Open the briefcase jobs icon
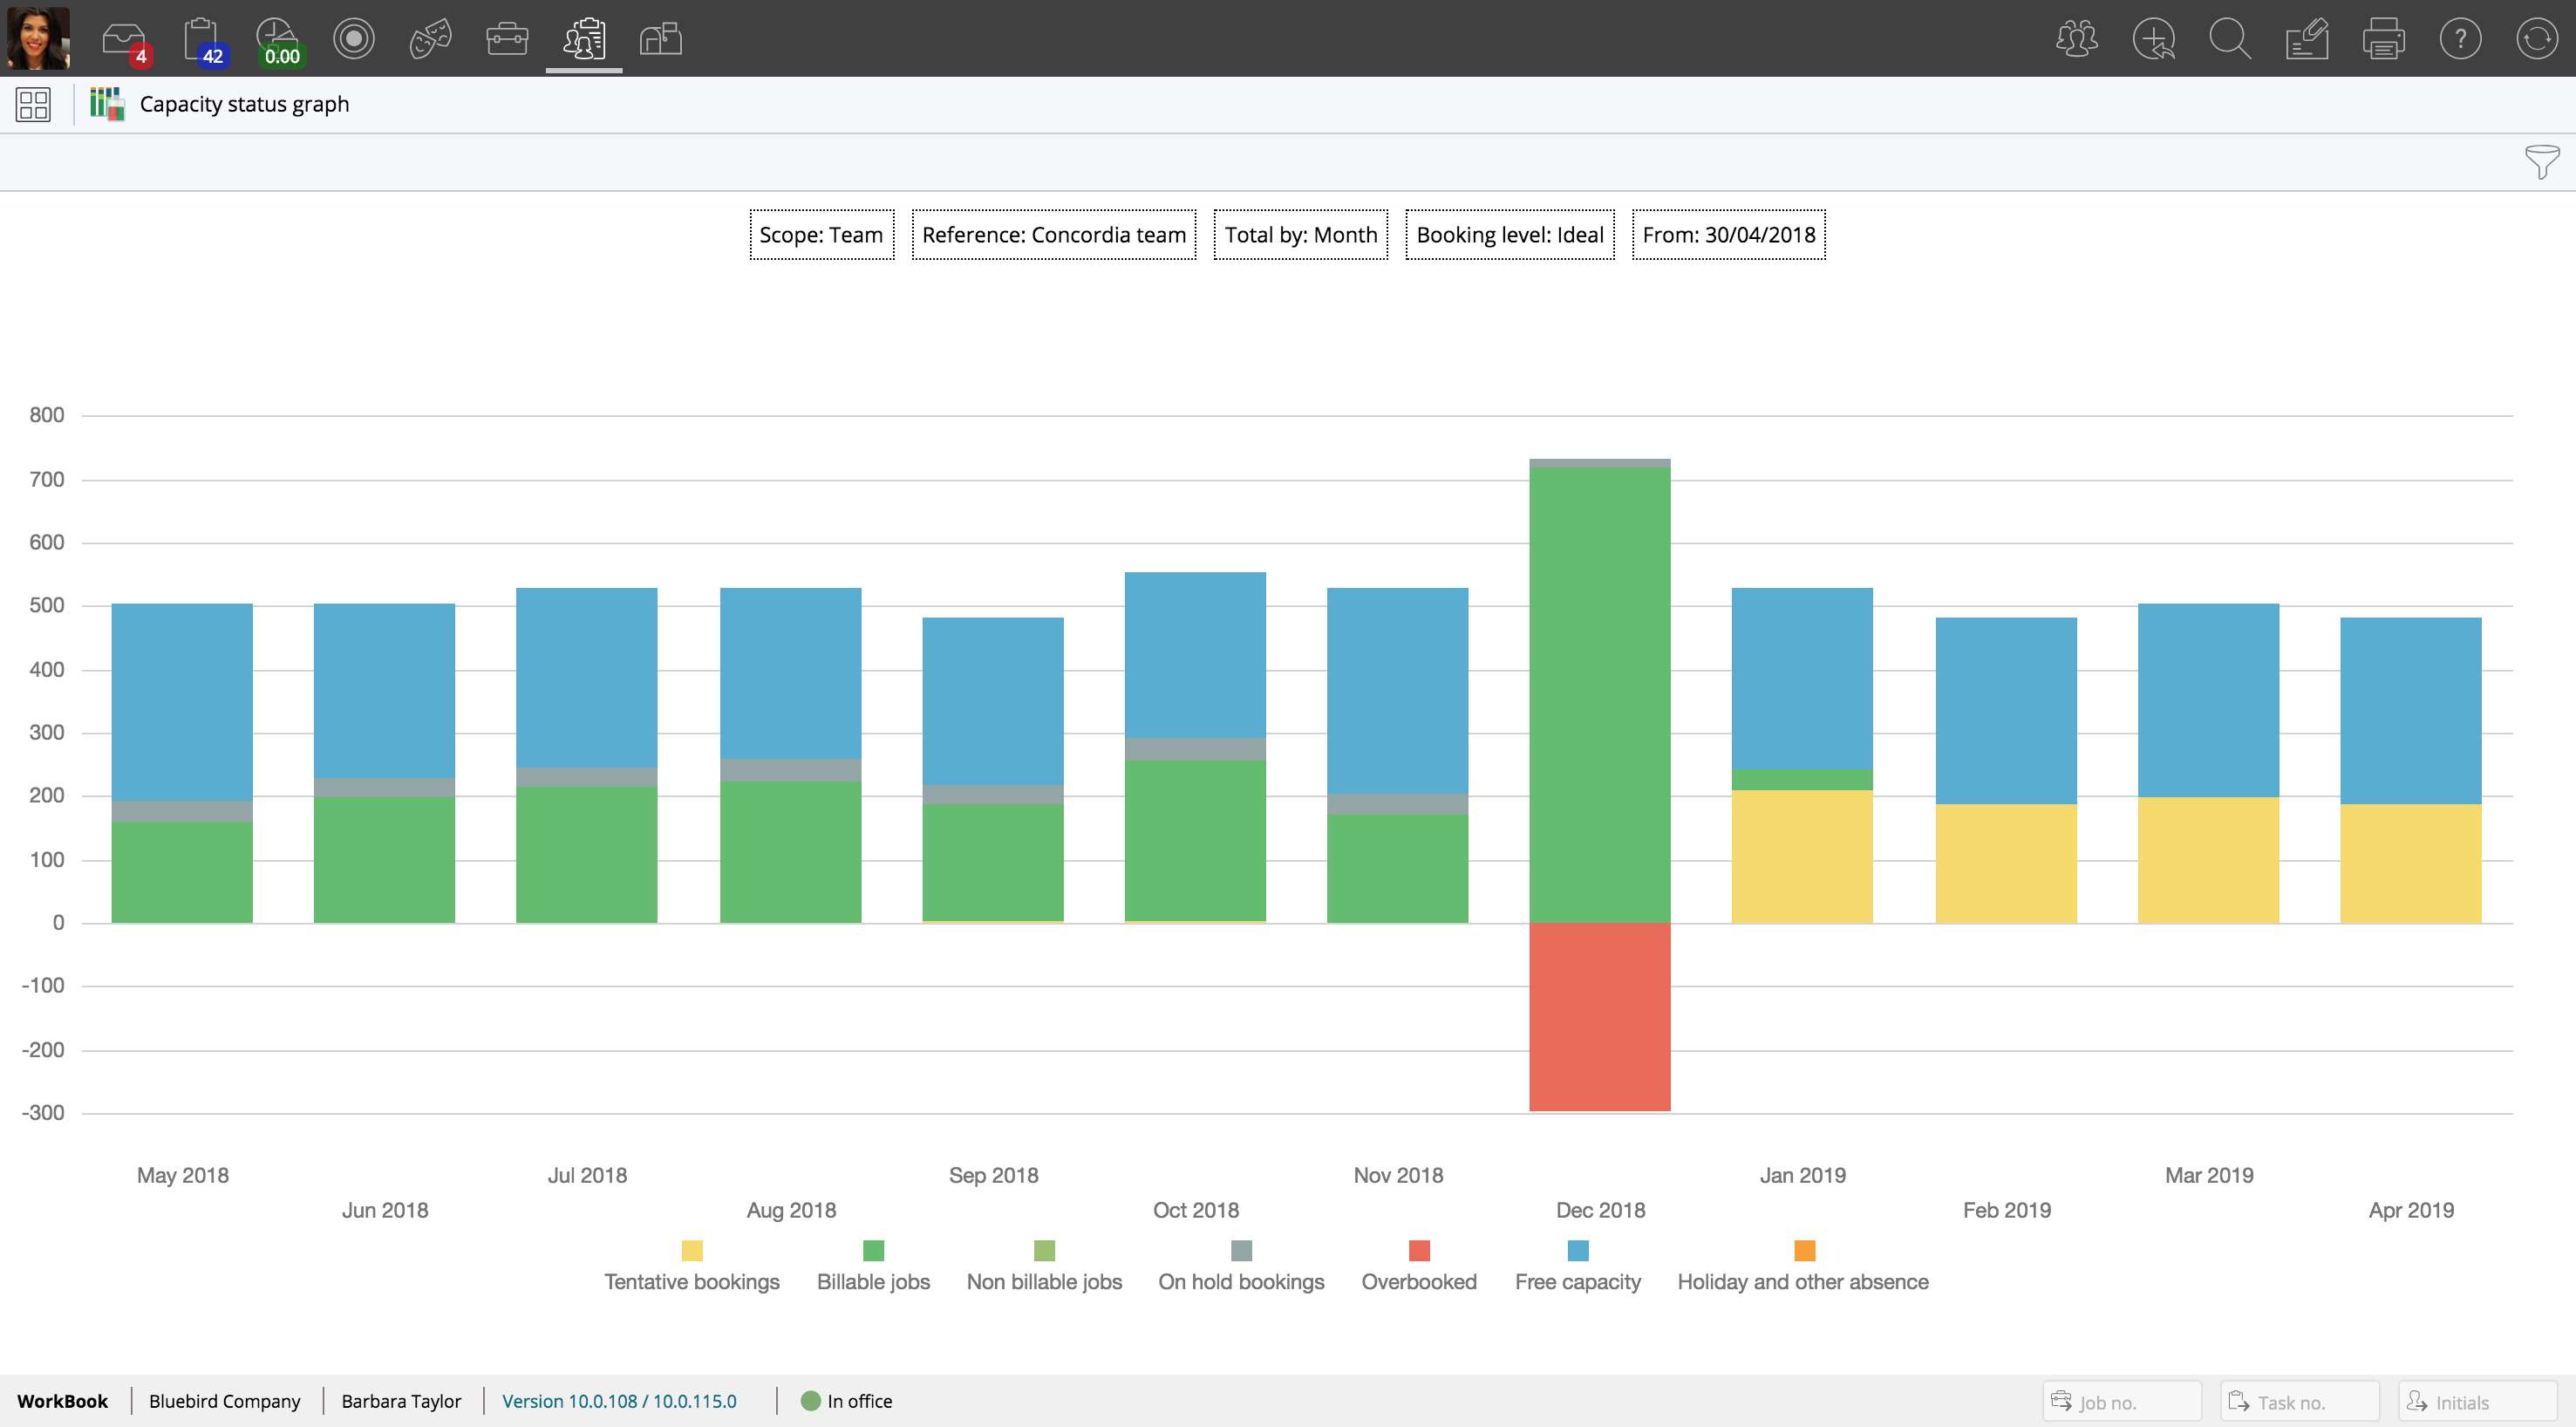Image resolution: width=2576 pixels, height=1427 pixels. point(507,40)
